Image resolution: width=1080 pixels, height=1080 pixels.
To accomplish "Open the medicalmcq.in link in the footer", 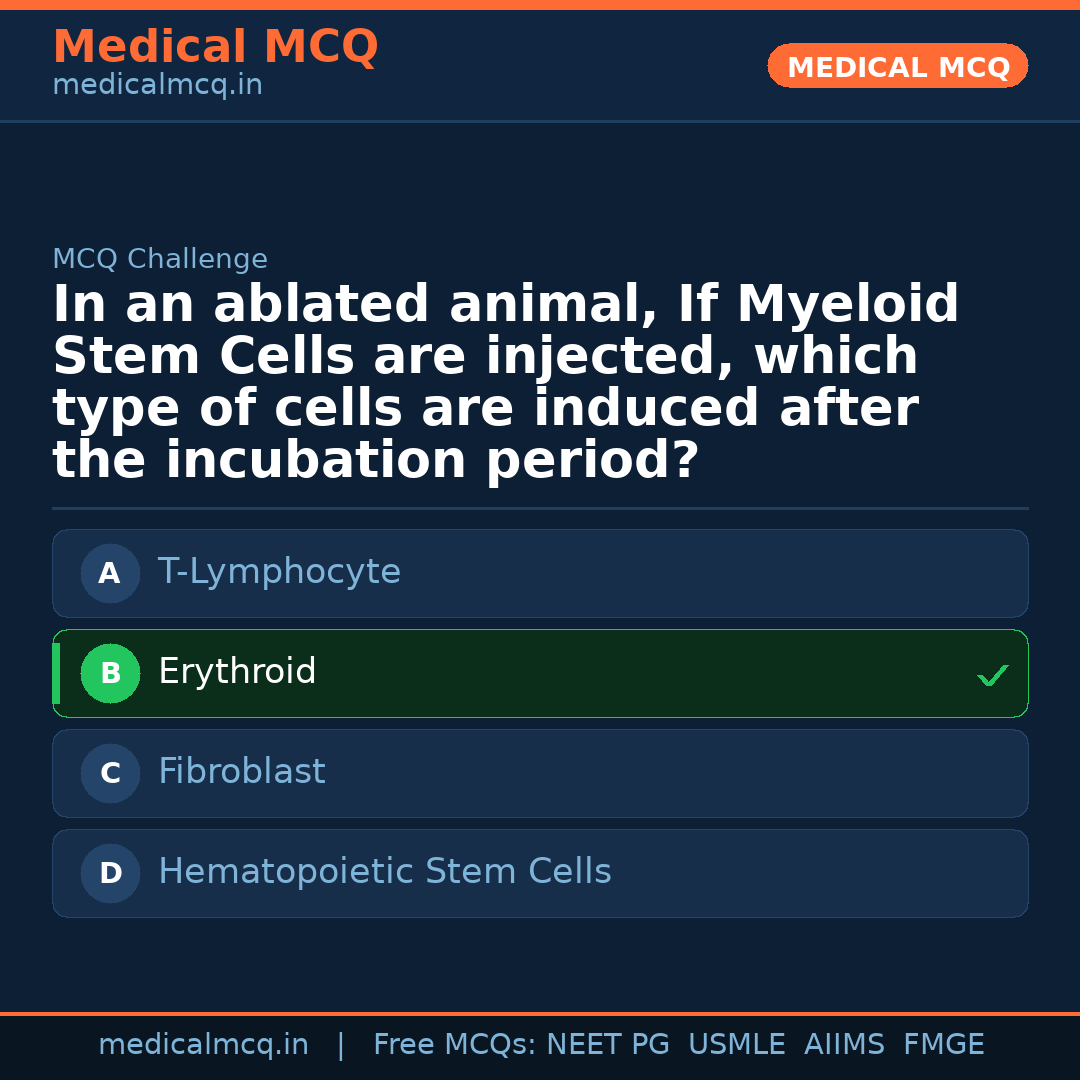I will (x=203, y=1045).
